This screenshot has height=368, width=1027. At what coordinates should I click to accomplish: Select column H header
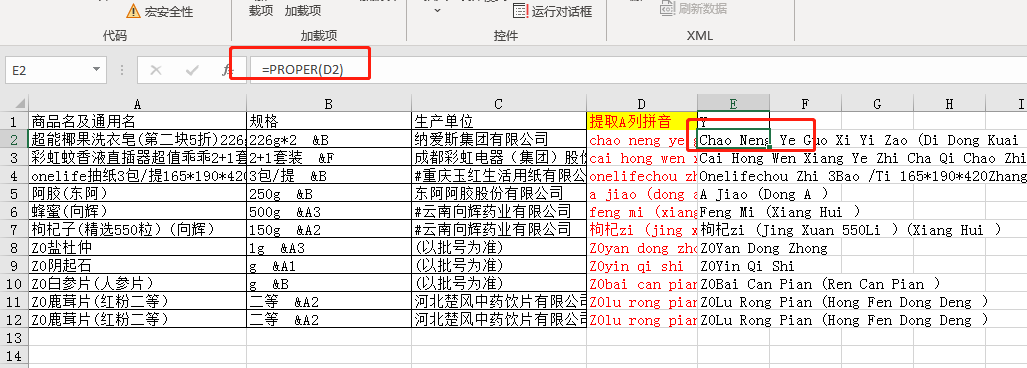click(x=950, y=103)
